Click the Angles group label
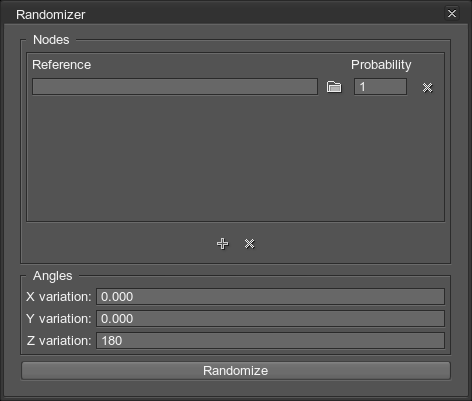Viewport: 472px width, 401px height. tap(52, 276)
